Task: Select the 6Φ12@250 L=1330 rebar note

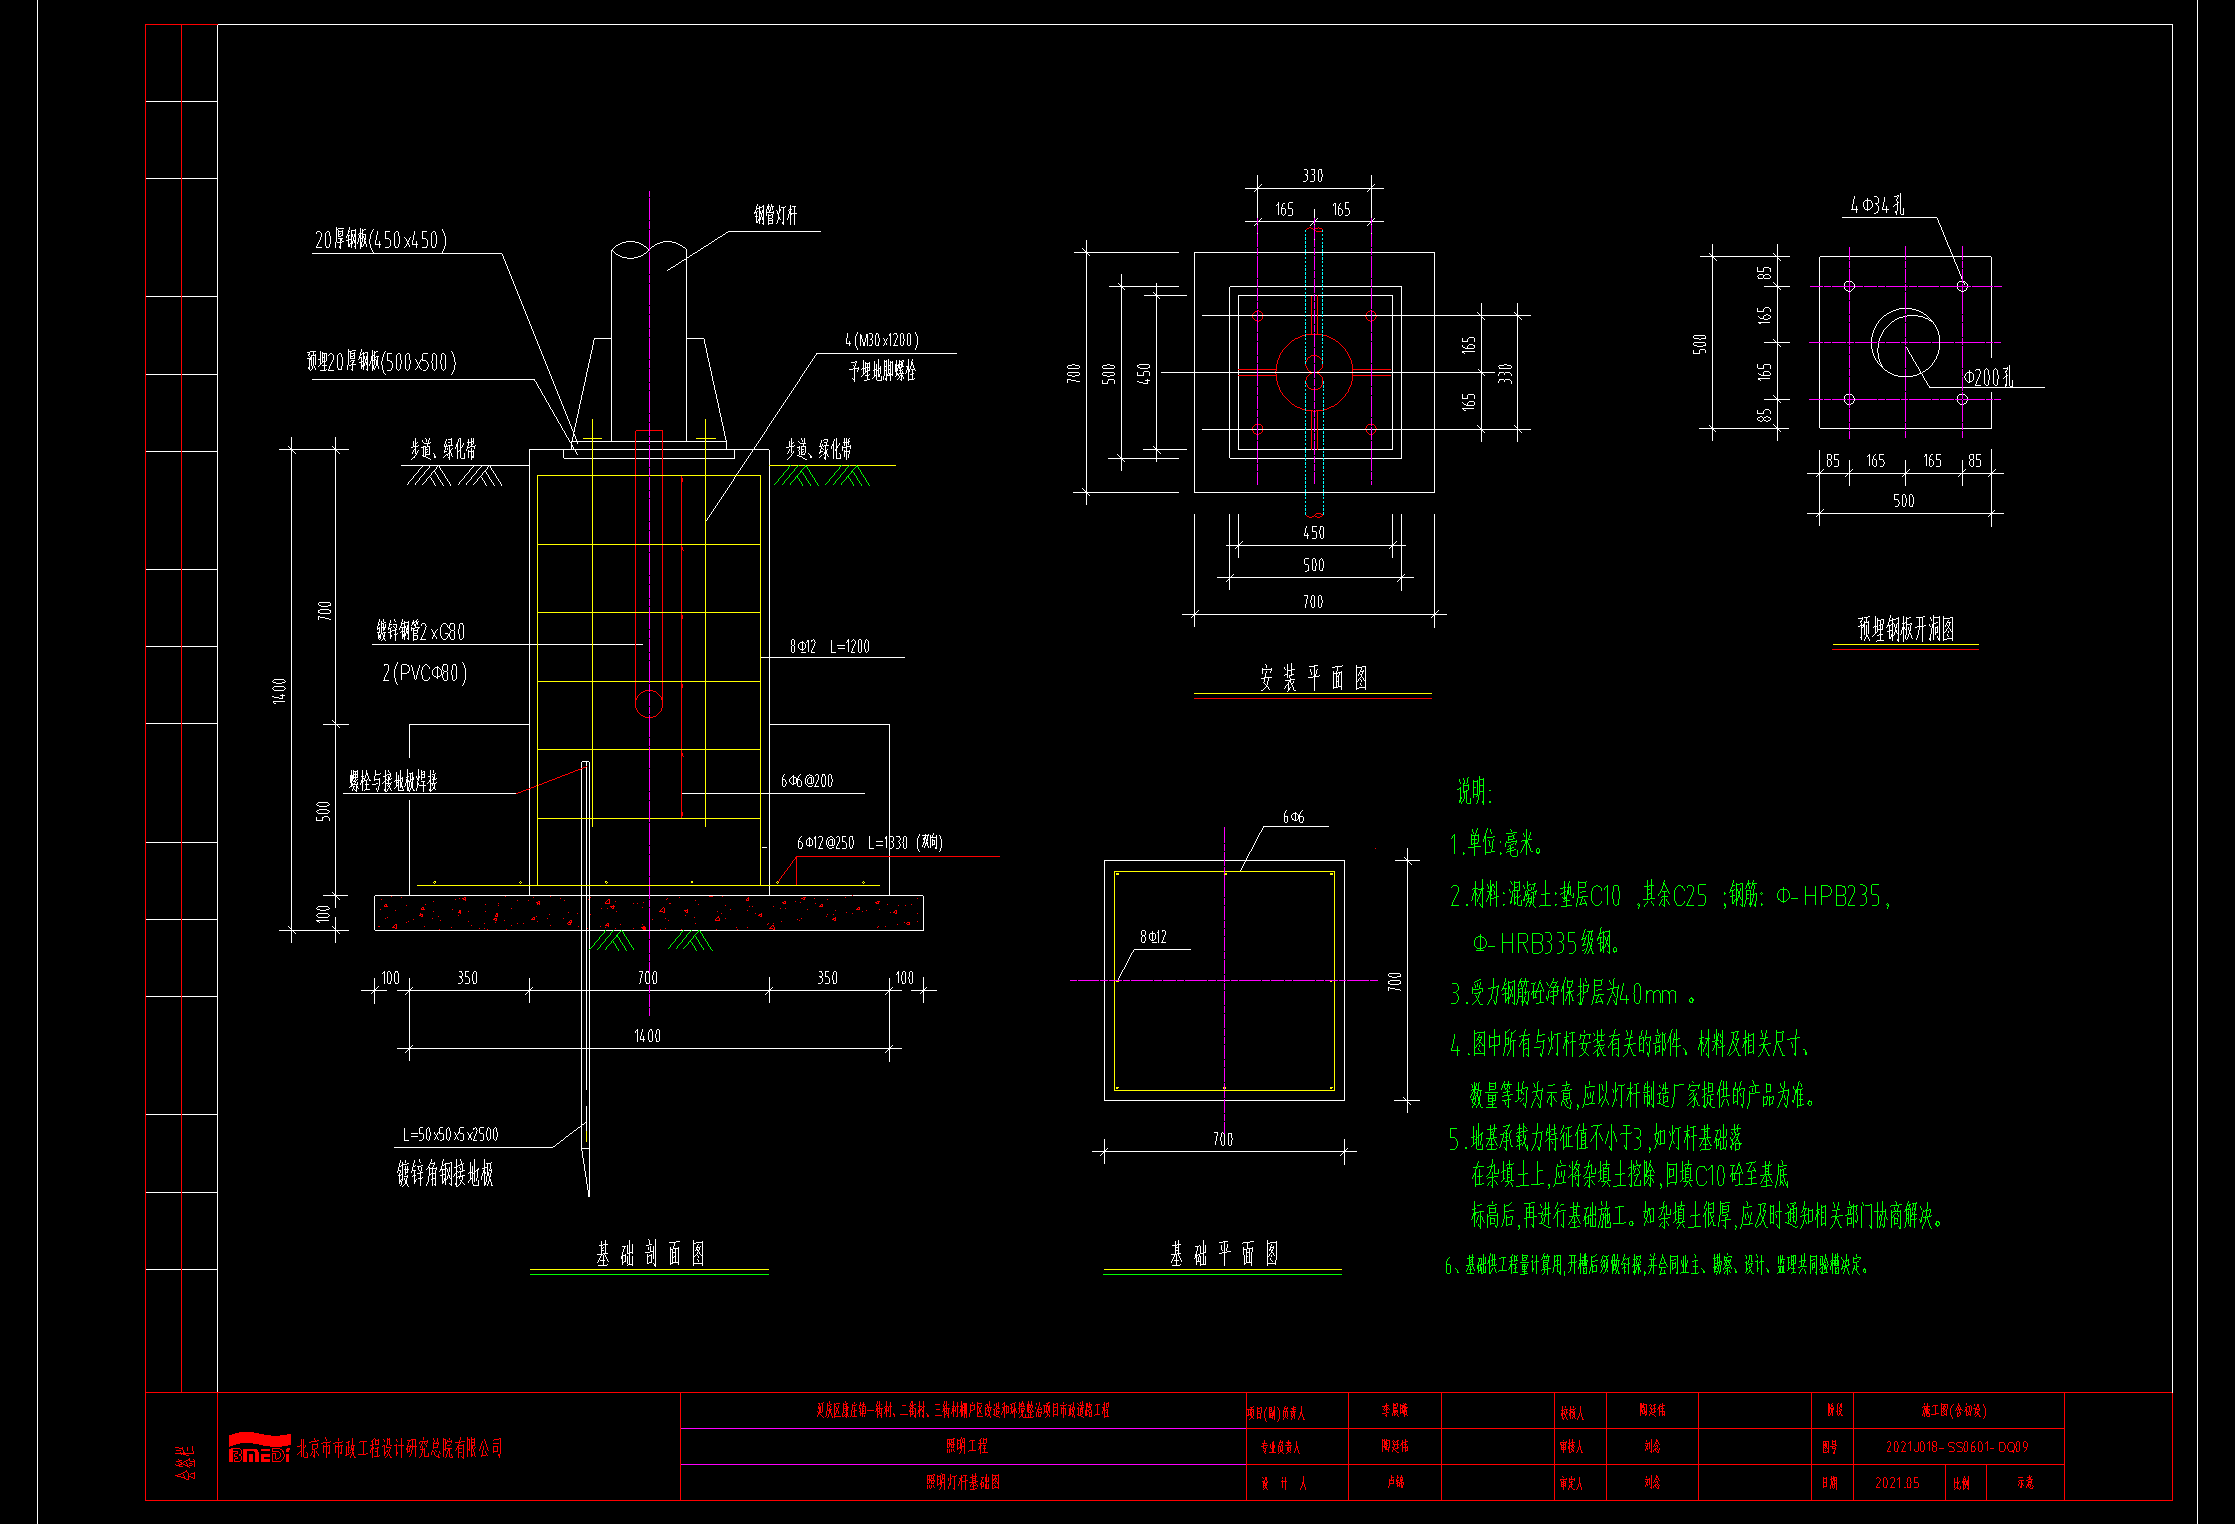Action: tap(869, 843)
